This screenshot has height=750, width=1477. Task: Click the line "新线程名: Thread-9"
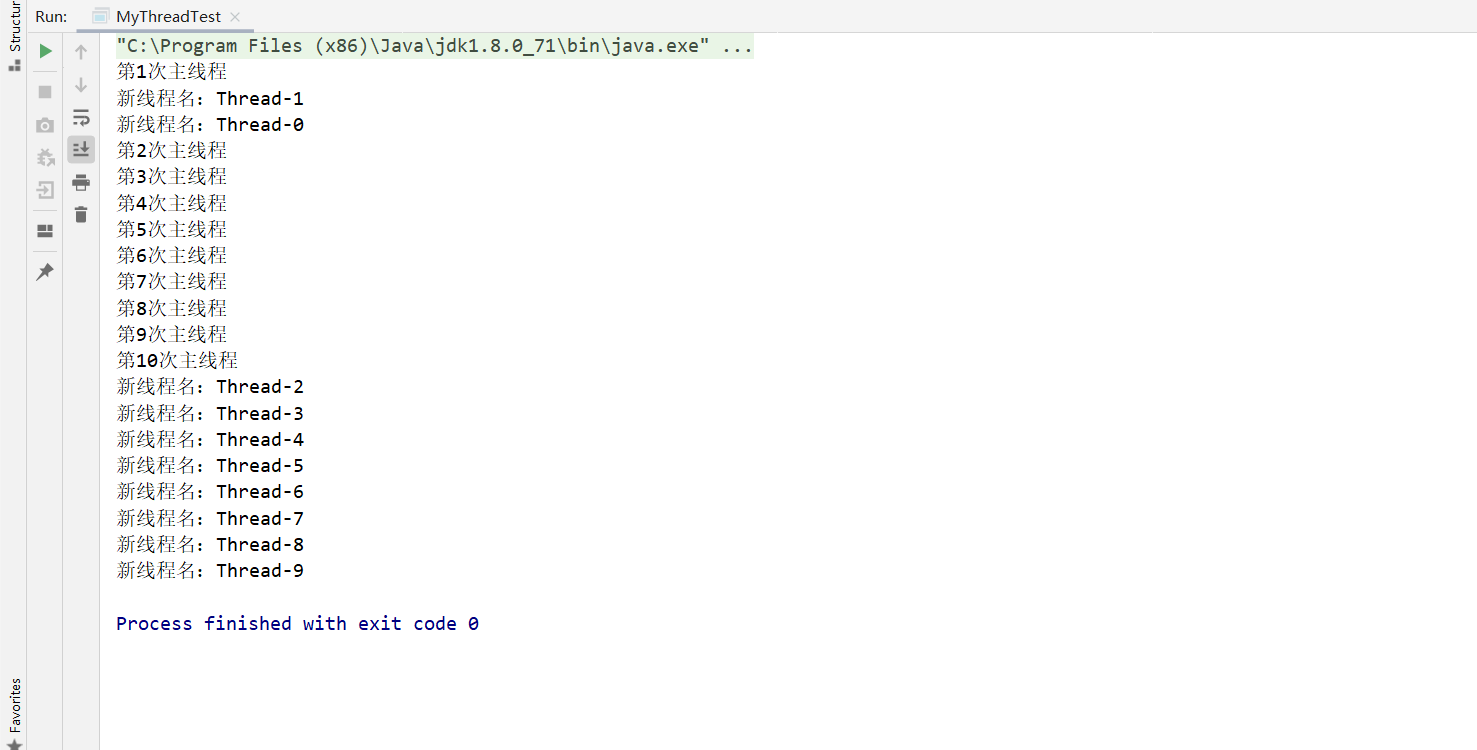click(x=210, y=570)
